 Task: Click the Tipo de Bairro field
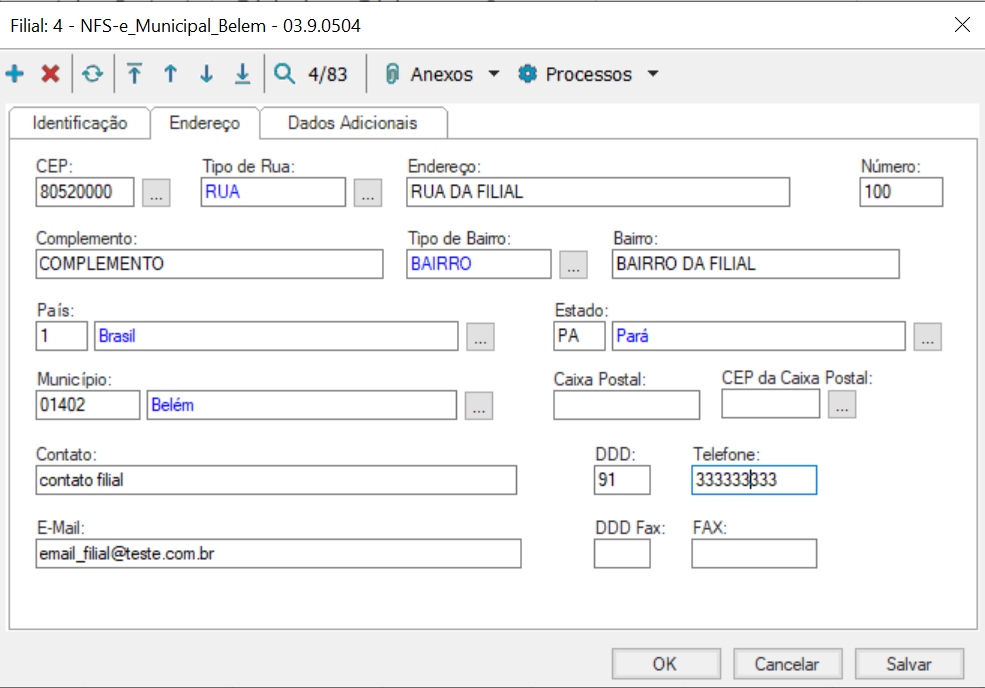(479, 264)
